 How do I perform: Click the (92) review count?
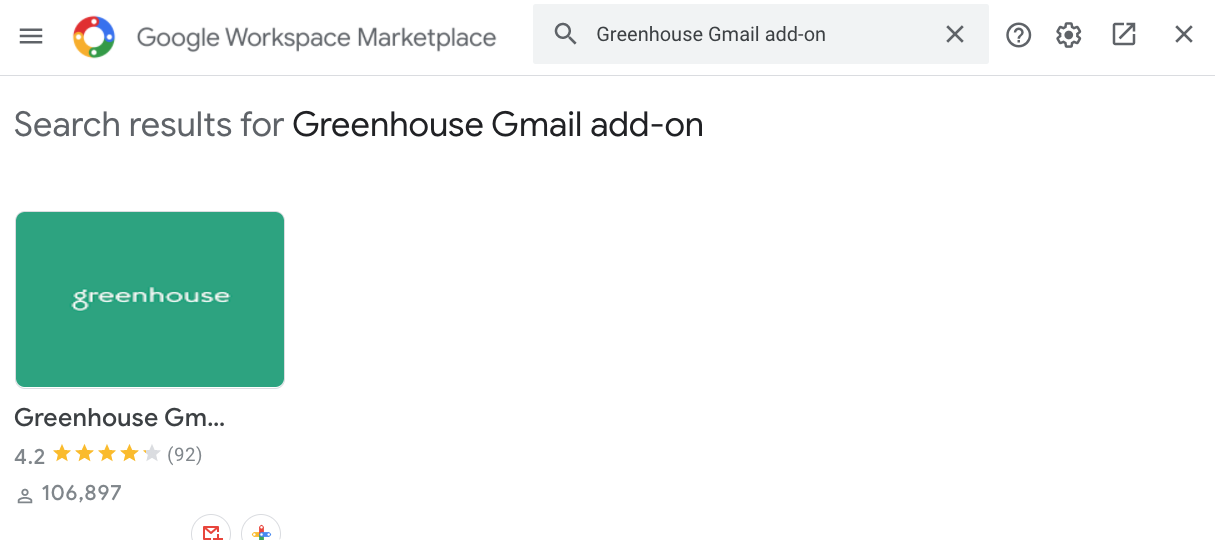184,455
